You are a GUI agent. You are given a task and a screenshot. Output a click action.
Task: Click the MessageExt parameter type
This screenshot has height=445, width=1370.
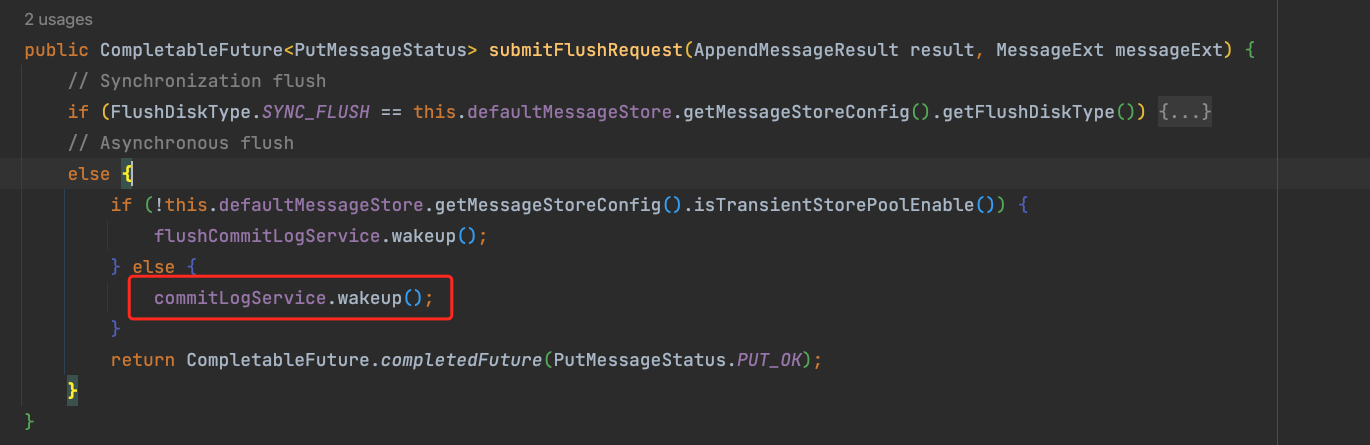pyautogui.click(x=1051, y=50)
